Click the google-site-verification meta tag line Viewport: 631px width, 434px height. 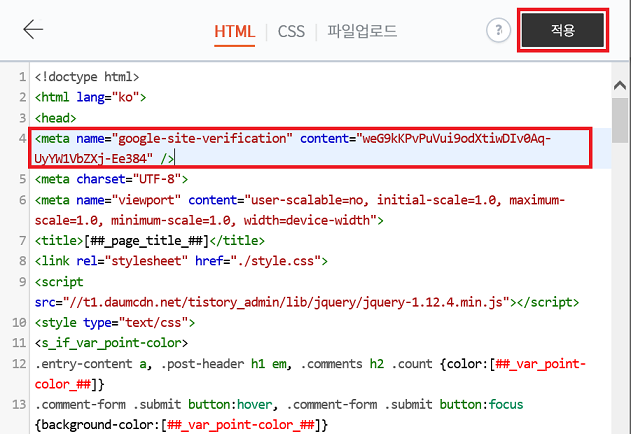(310, 148)
